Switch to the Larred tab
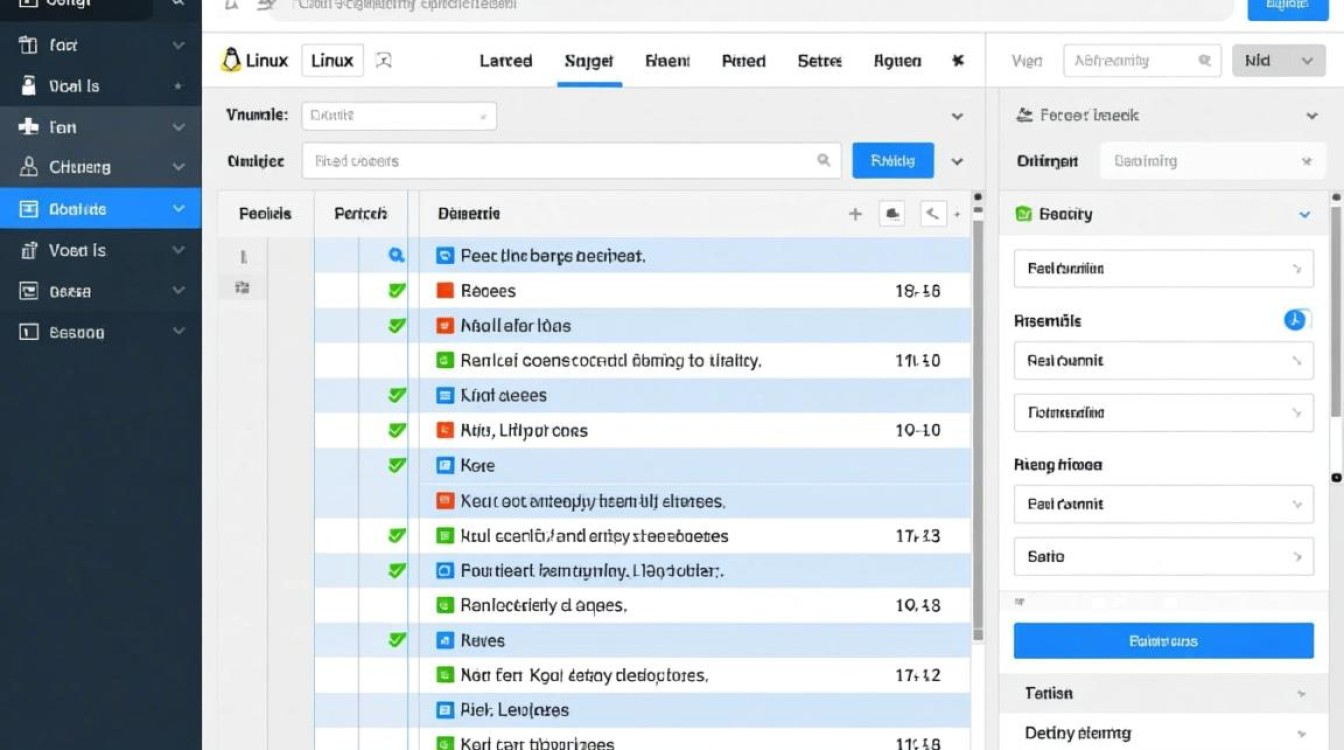The image size is (1344, 750). click(506, 61)
